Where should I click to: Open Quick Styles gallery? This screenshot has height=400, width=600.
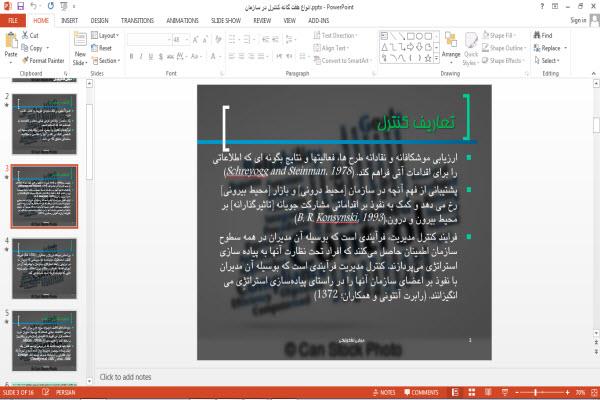click(x=471, y=49)
